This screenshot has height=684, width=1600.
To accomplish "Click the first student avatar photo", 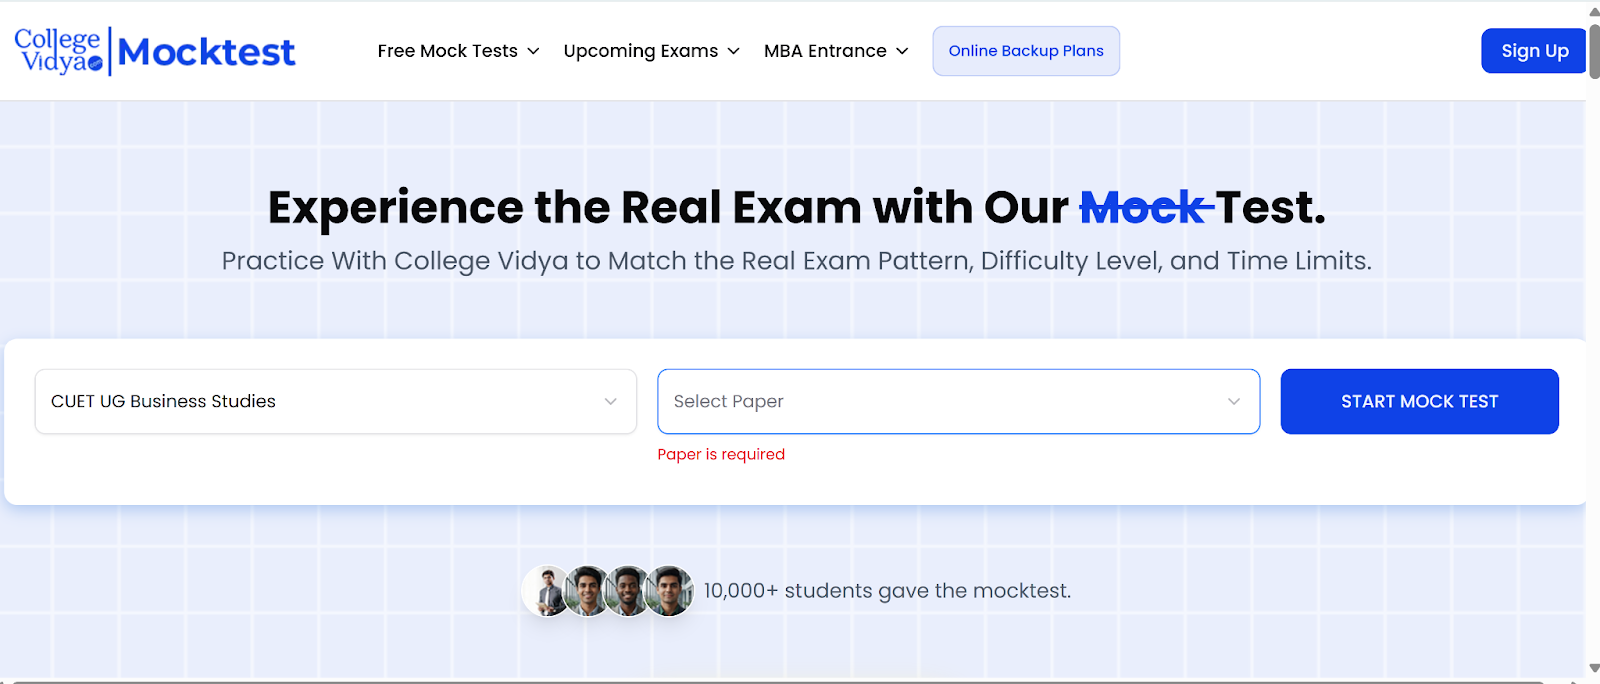I will [x=547, y=591].
